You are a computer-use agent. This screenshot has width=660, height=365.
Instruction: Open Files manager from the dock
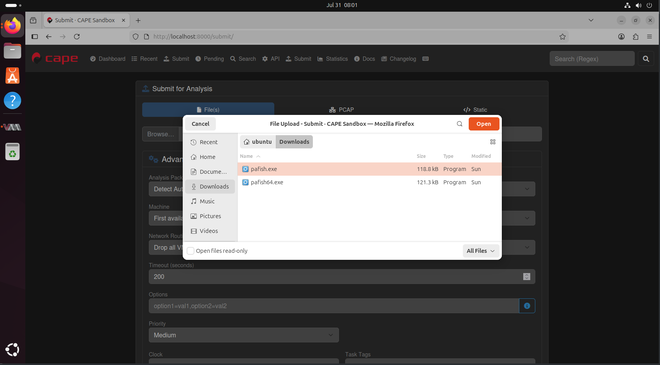click(x=12, y=51)
